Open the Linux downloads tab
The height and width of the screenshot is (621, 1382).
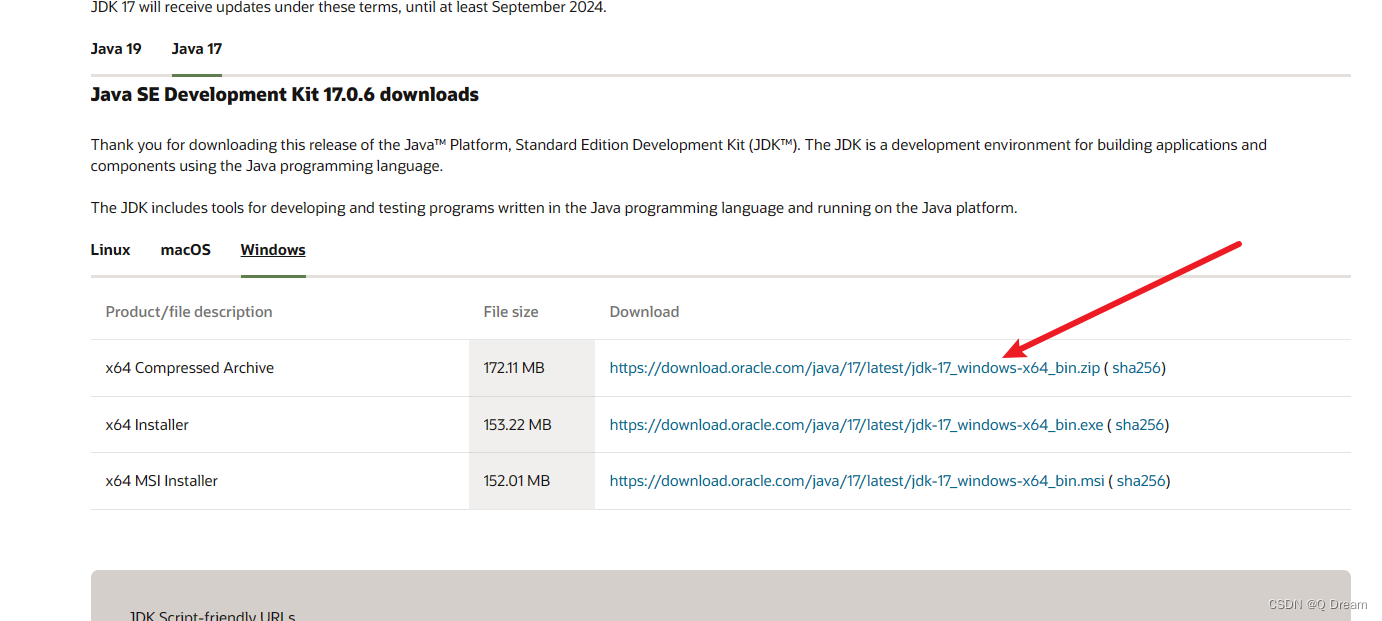110,250
